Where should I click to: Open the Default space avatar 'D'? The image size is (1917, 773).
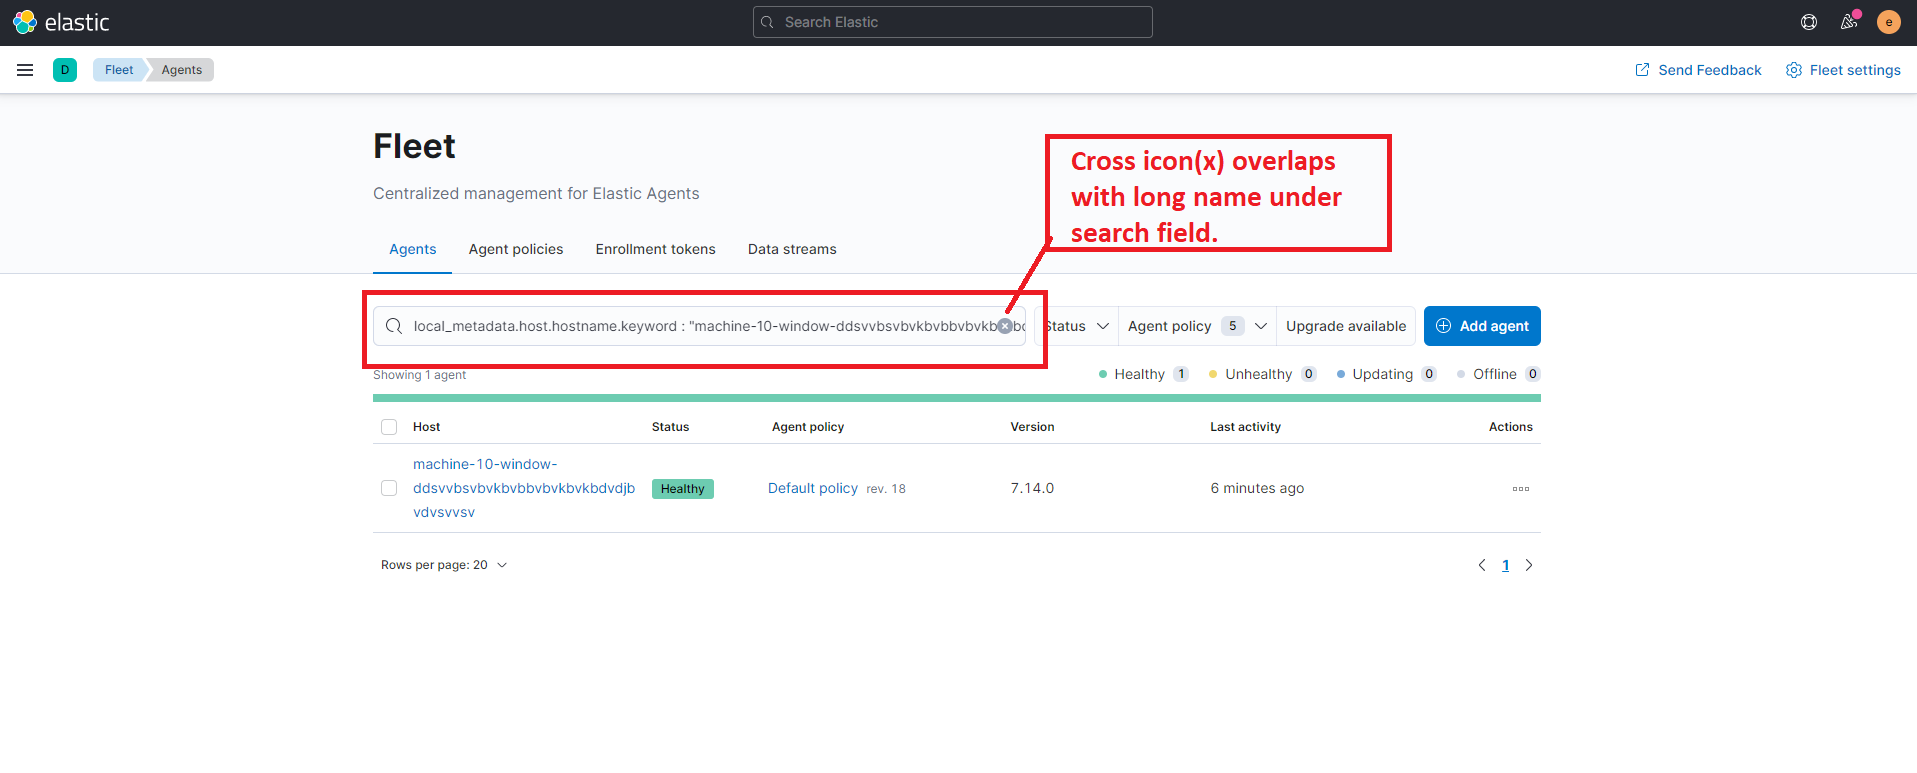click(65, 70)
